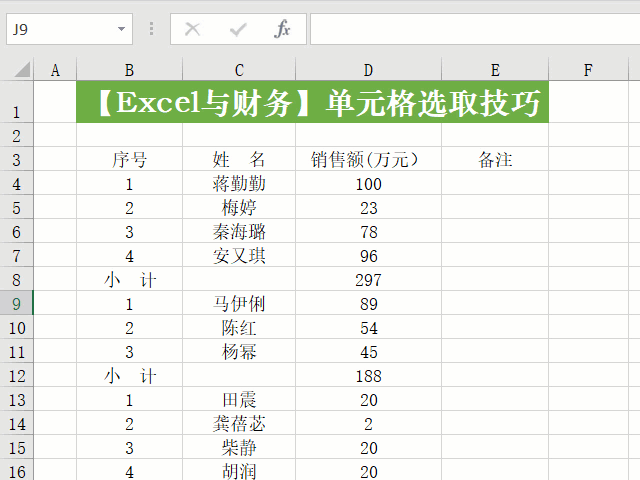Select the cell with name 安又琪
640x480 pixels.
pyautogui.click(x=239, y=255)
